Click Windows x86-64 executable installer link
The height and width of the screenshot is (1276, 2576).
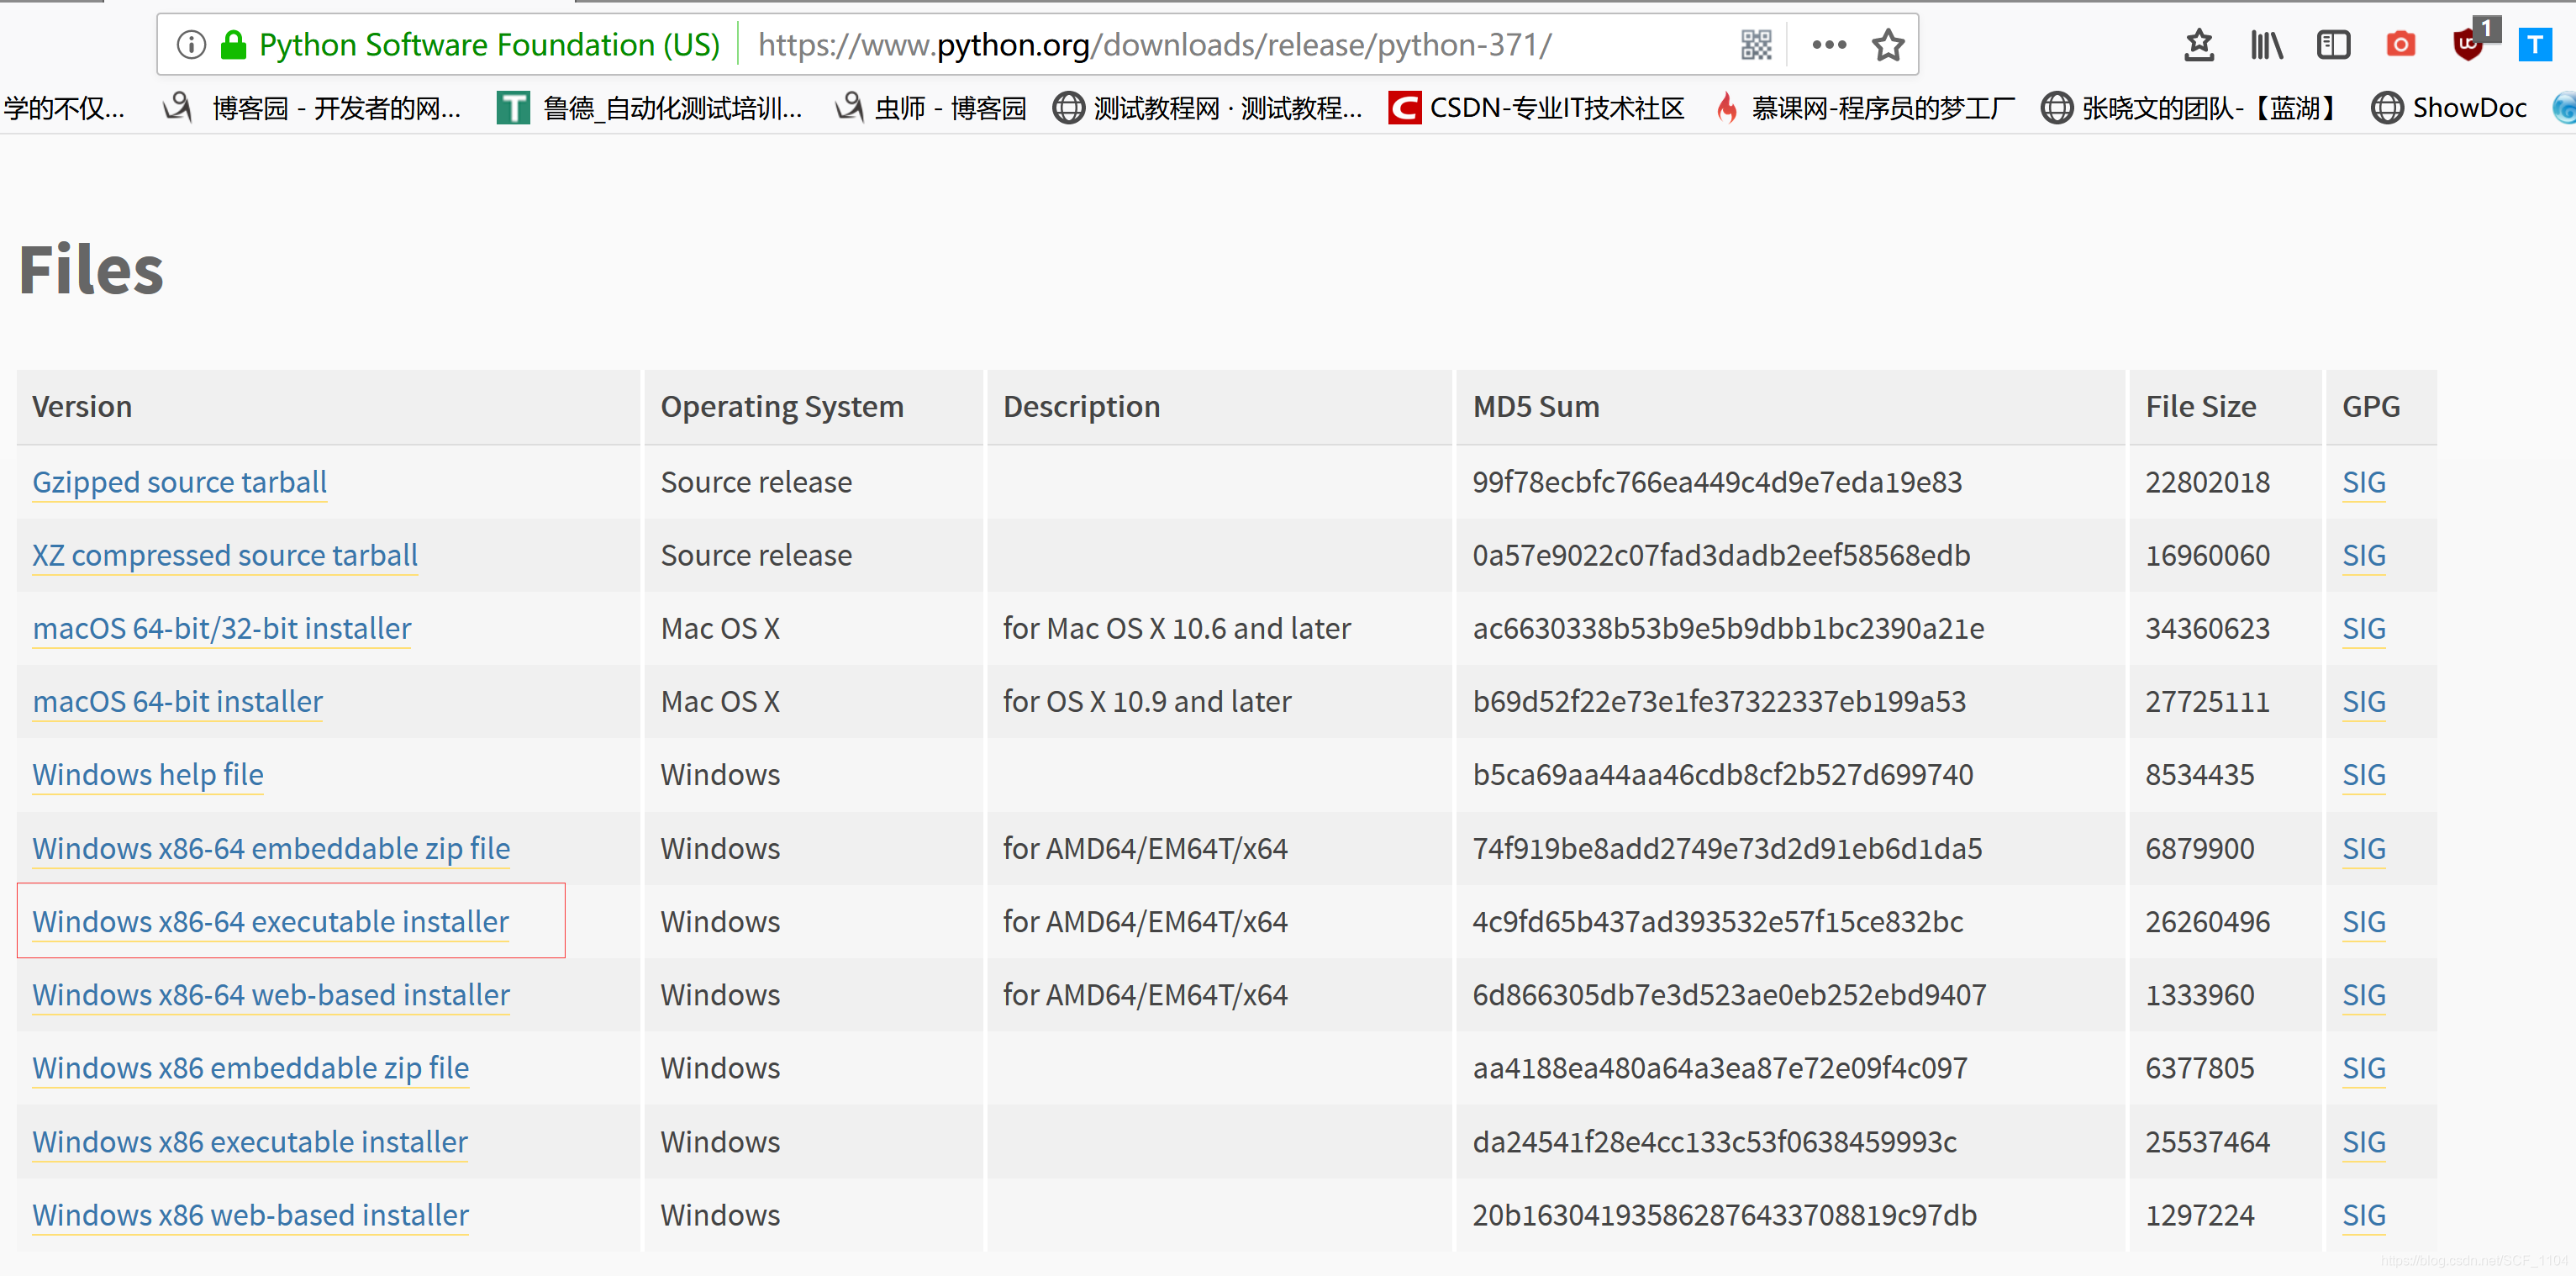(270, 921)
